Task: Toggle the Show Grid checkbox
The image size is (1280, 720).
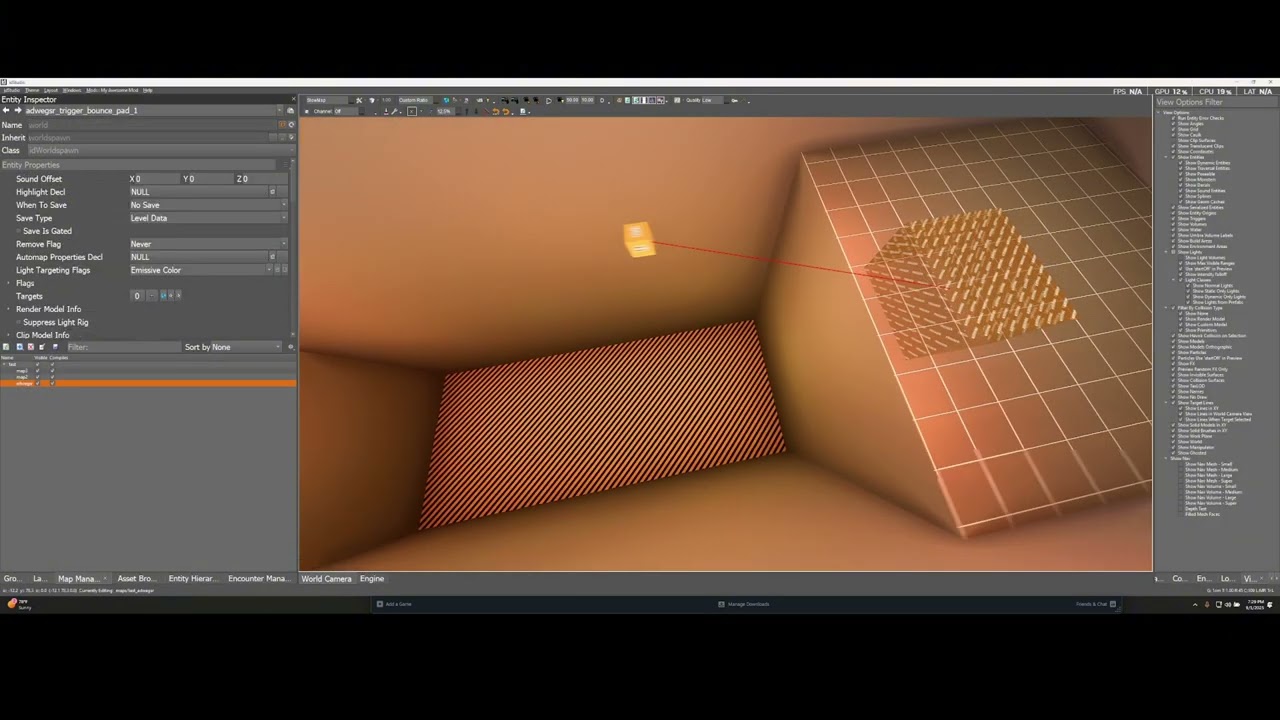Action: [1173, 129]
